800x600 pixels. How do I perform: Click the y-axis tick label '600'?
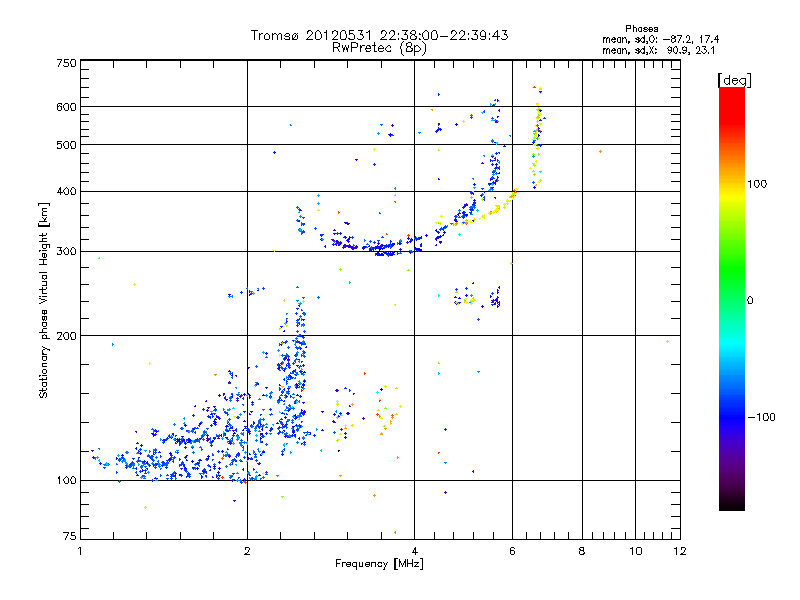(67, 107)
